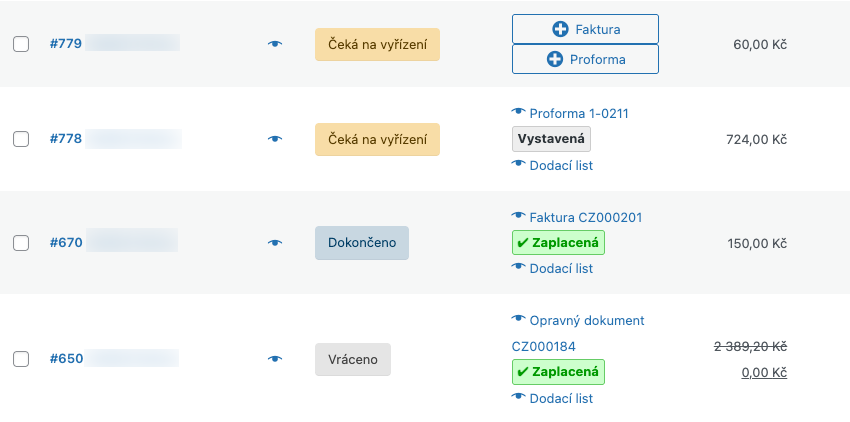The width and height of the screenshot is (850, 422).
Task: Open order #779 link
Action: click(66, 43)
